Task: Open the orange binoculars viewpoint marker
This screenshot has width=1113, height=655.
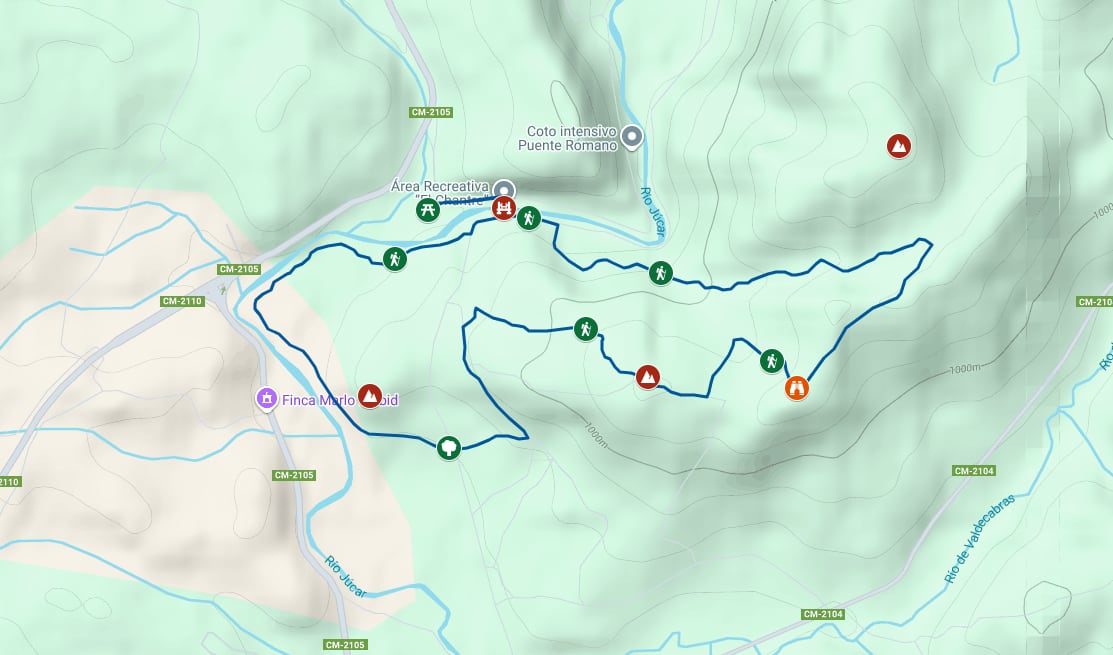Action: tap(796, 388)
